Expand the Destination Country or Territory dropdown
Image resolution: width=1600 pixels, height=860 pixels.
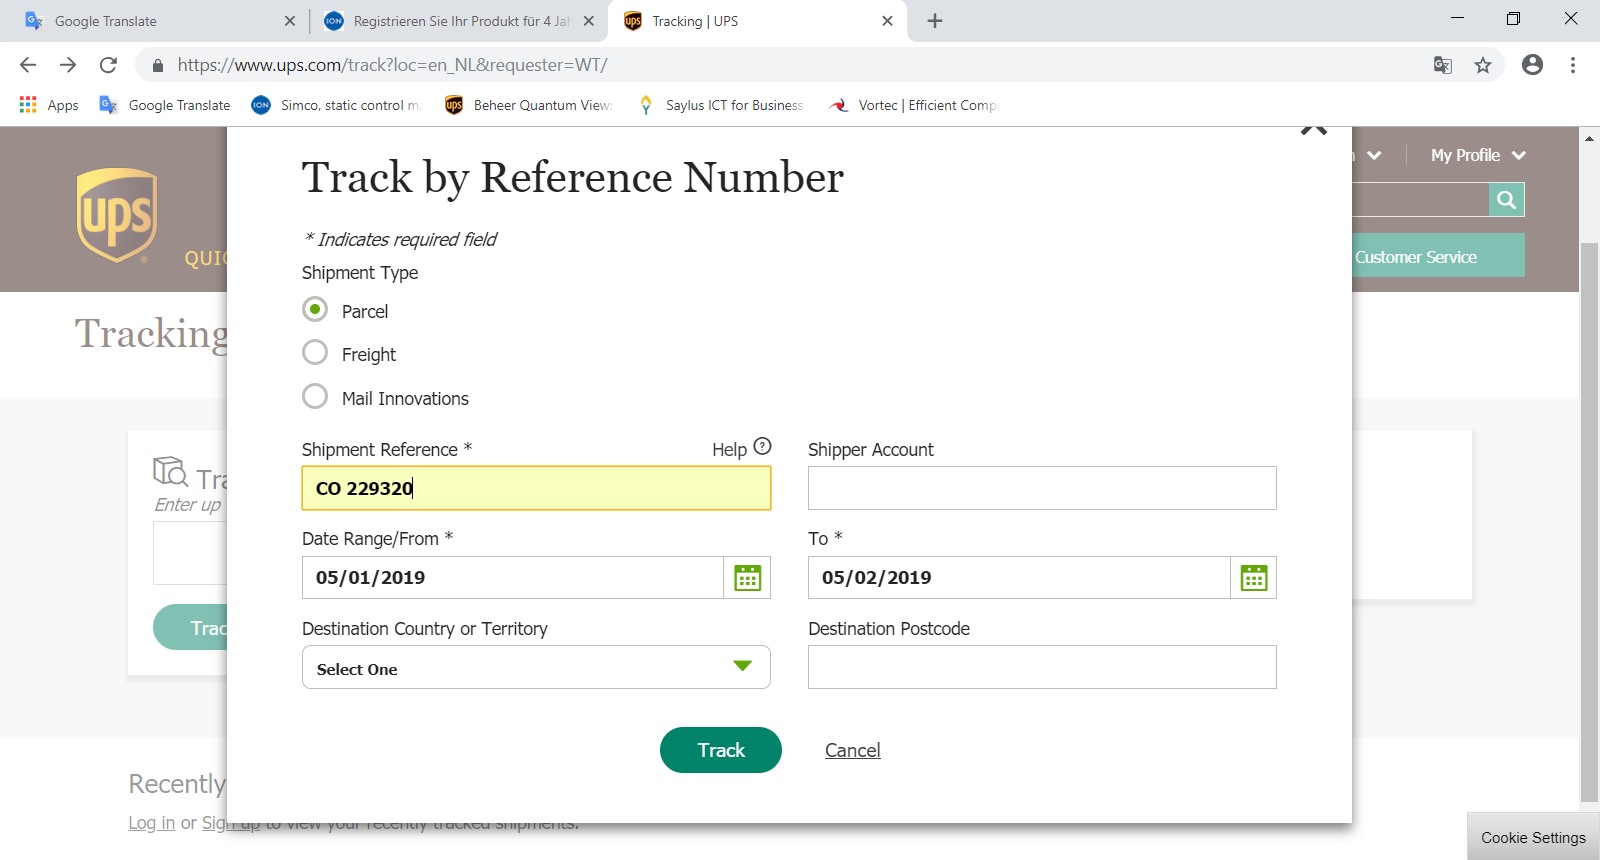pos(536,667)
